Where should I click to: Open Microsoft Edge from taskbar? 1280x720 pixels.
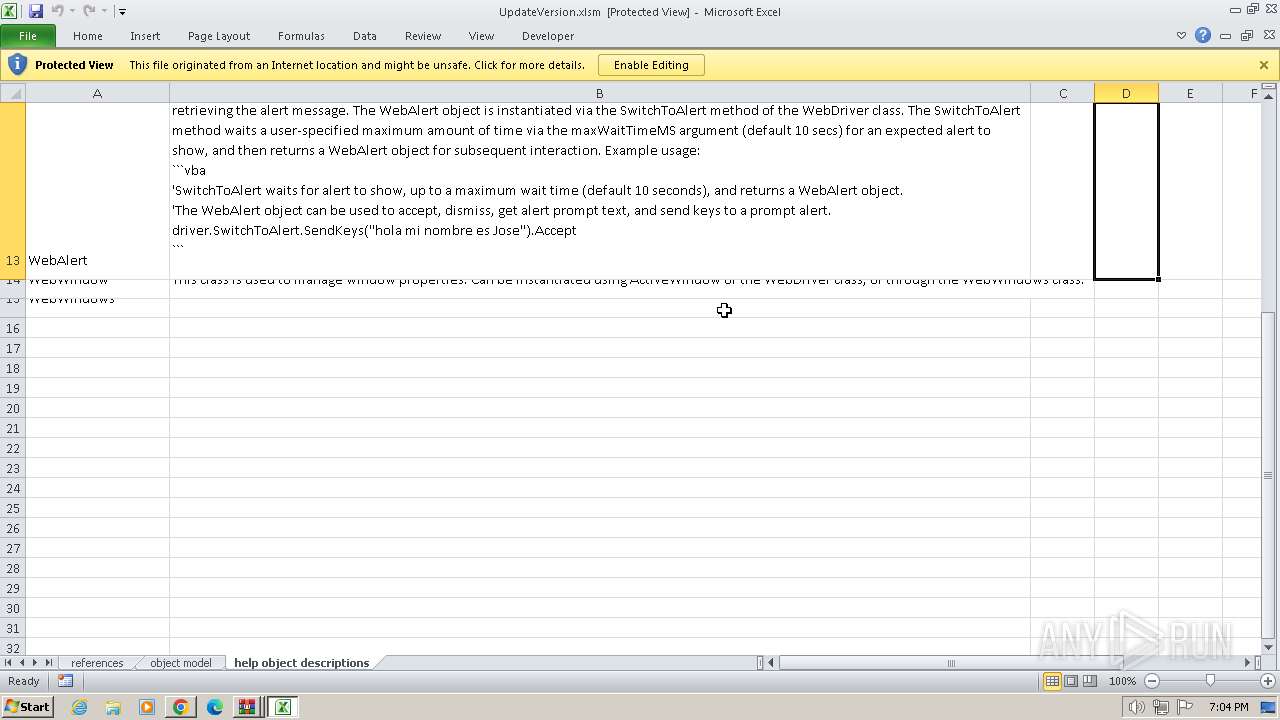tap(214, 707)
